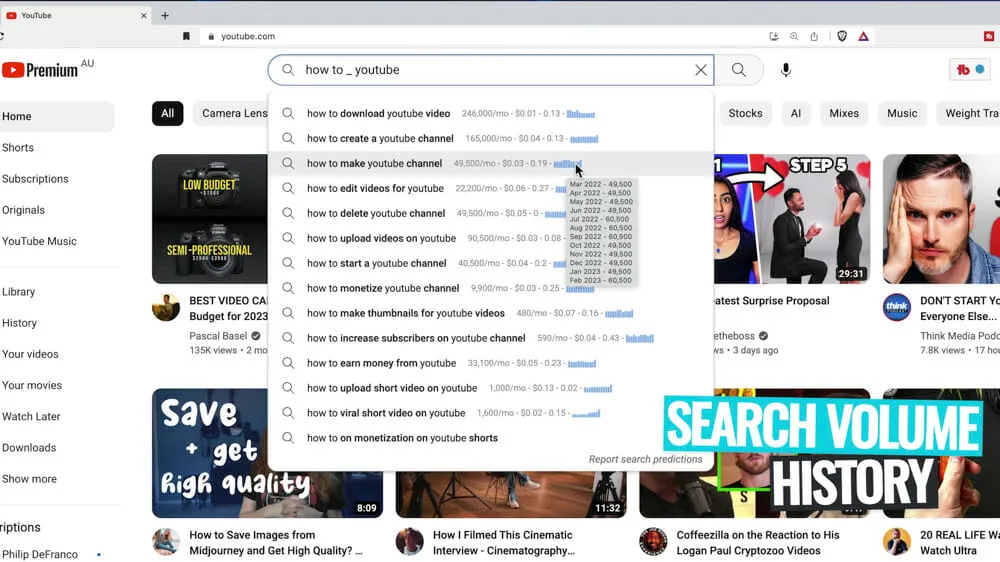Expand the sidebar with Show more
The image size is (1000, 562).
click(x=29, y=479)
